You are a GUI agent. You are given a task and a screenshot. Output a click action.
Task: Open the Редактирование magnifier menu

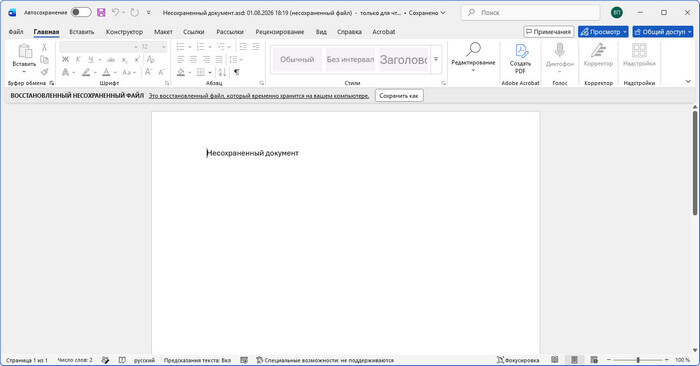point(473,57)
